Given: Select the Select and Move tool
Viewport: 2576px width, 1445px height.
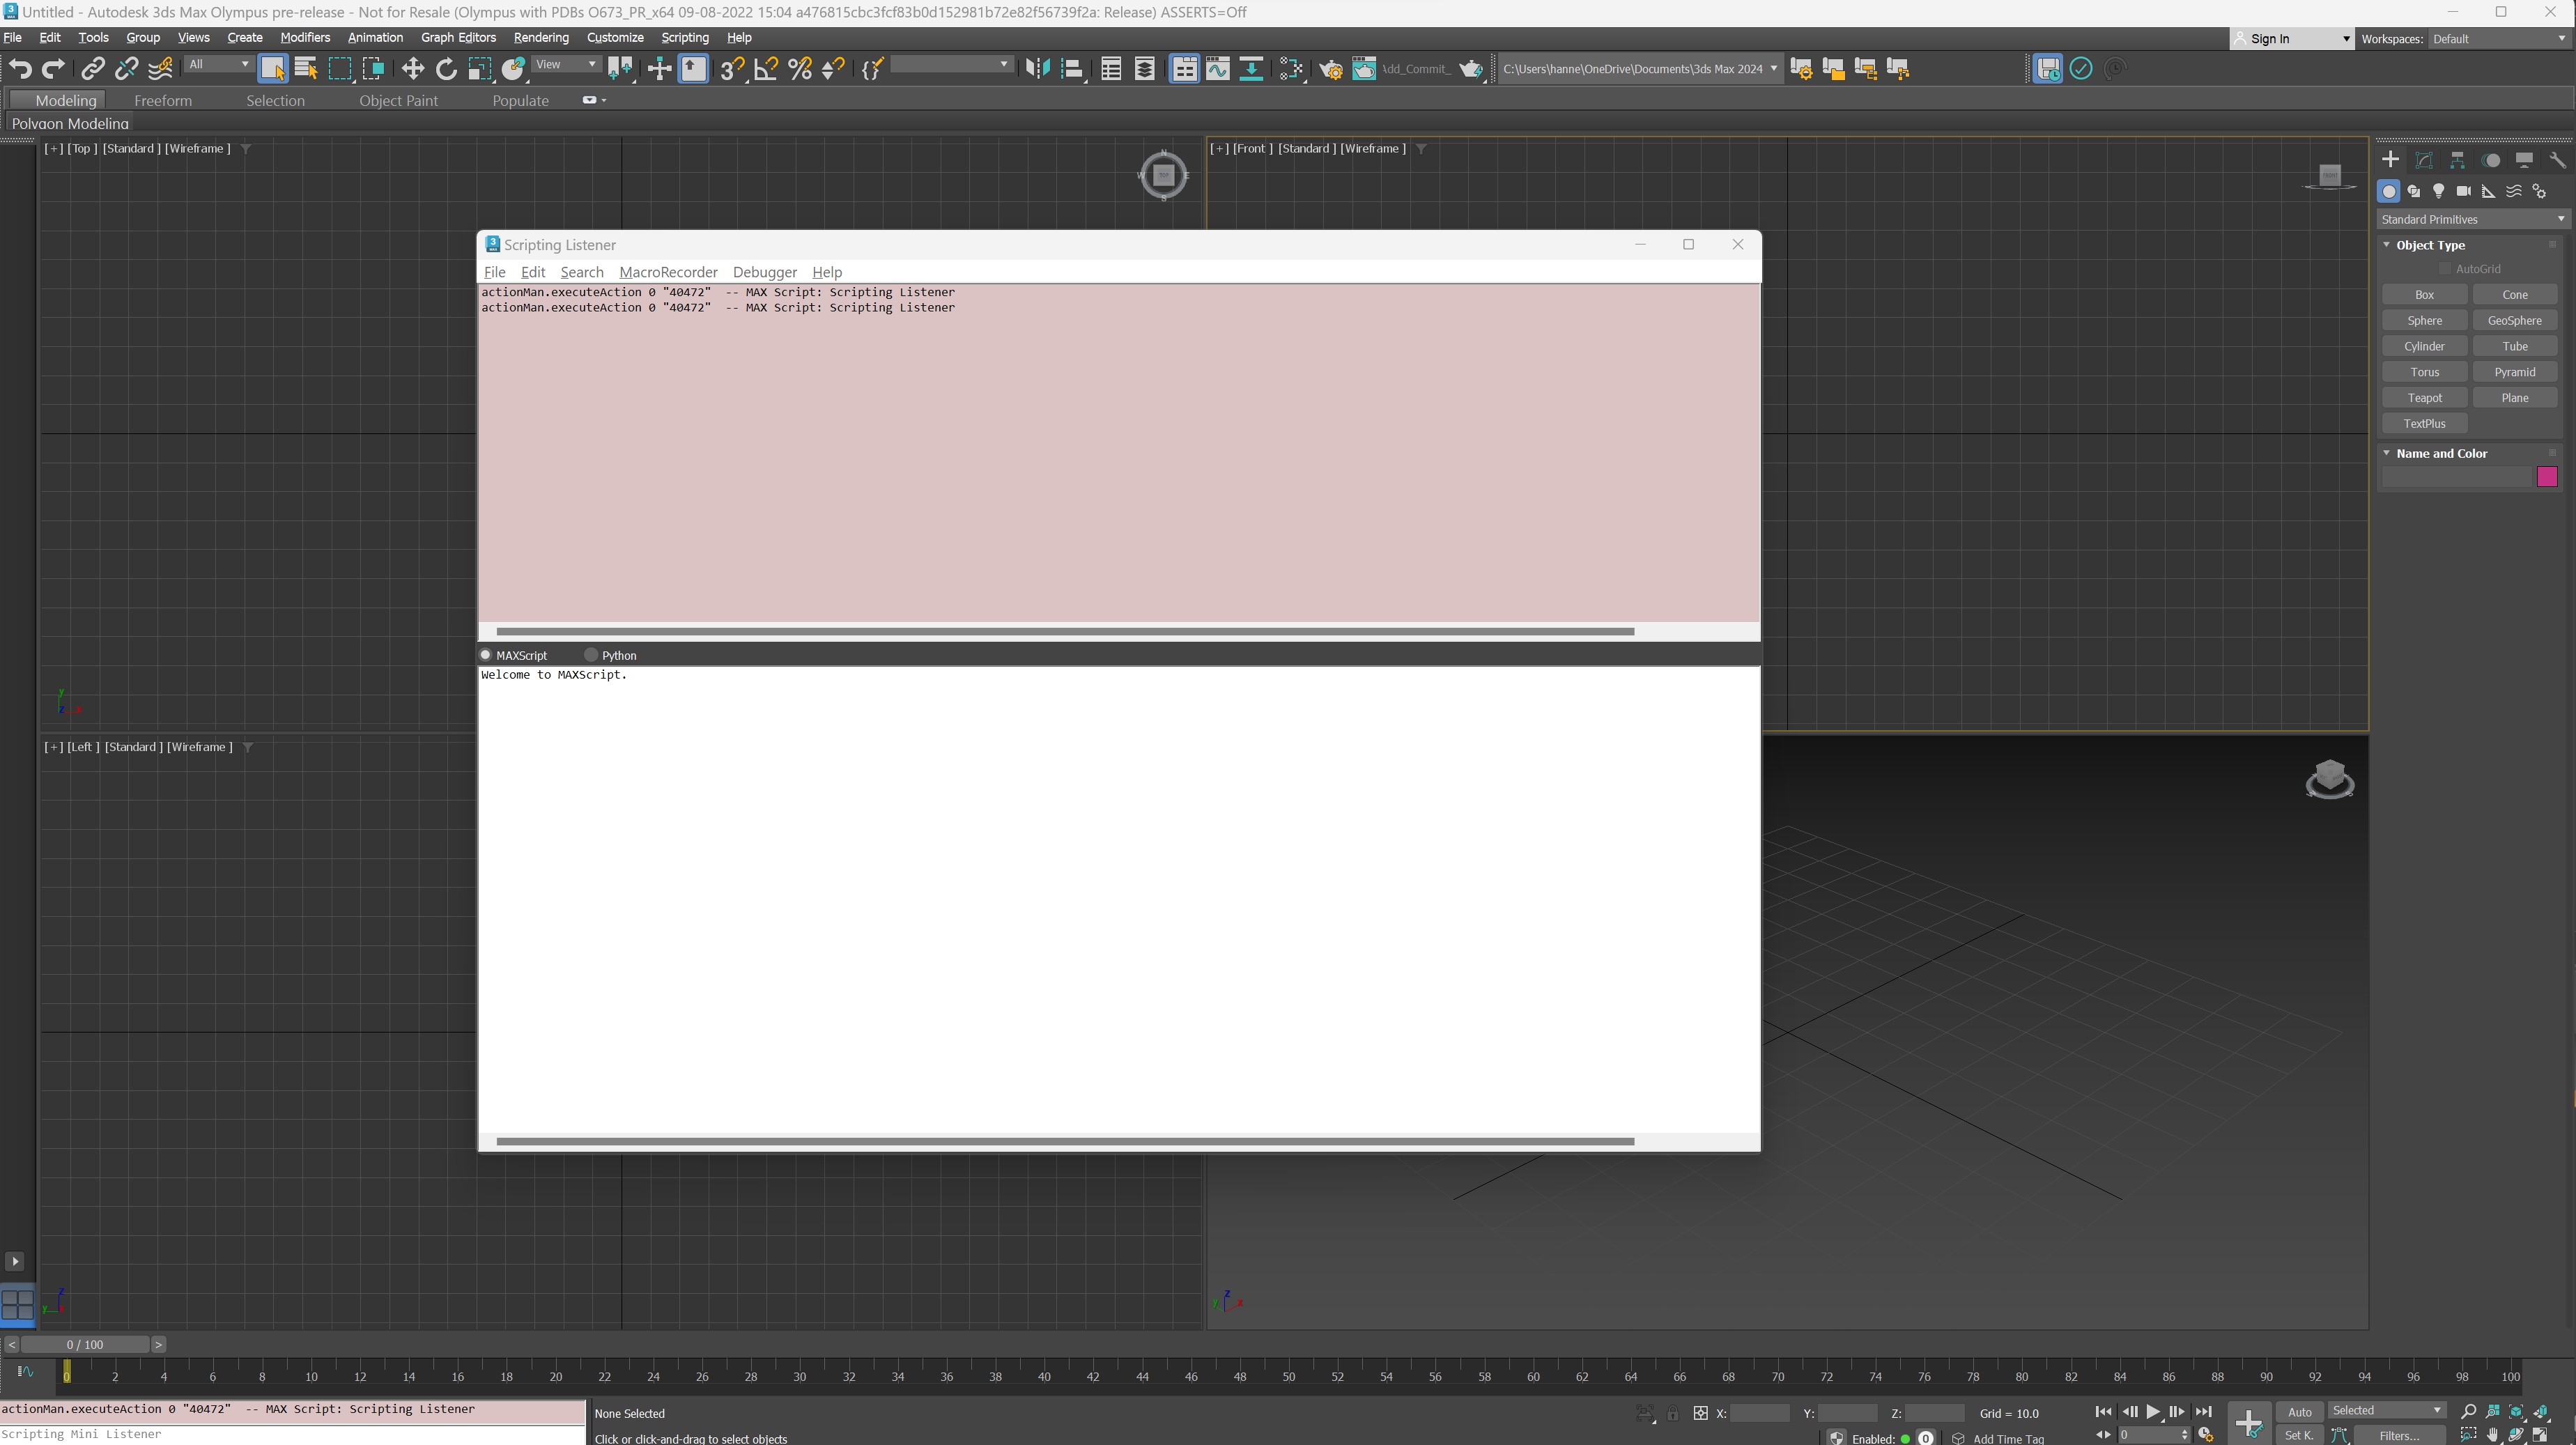Looking at the screenshot, I should [412, 68].
